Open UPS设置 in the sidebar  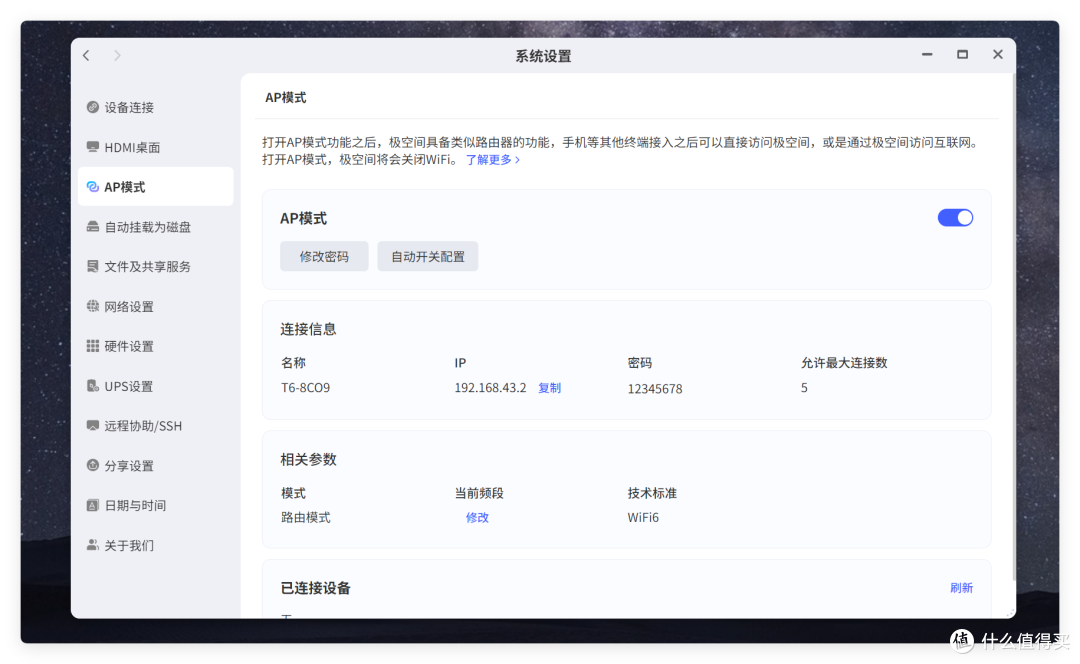(156, 386)
